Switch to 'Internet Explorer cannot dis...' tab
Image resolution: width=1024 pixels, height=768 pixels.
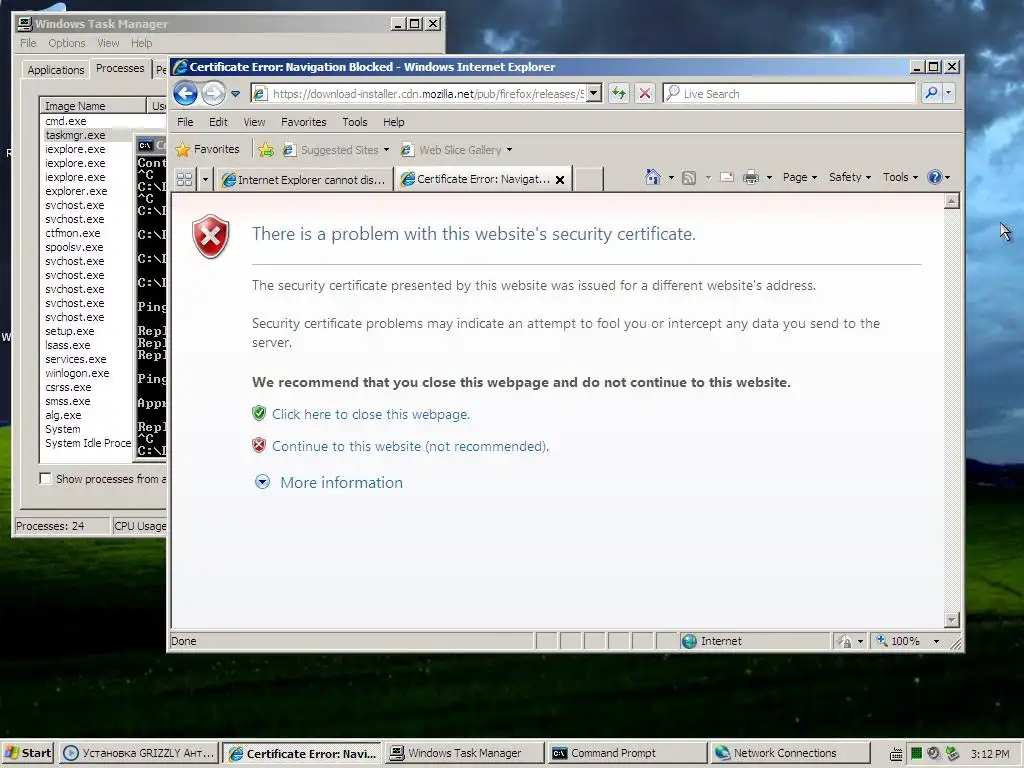pos(305,180)
